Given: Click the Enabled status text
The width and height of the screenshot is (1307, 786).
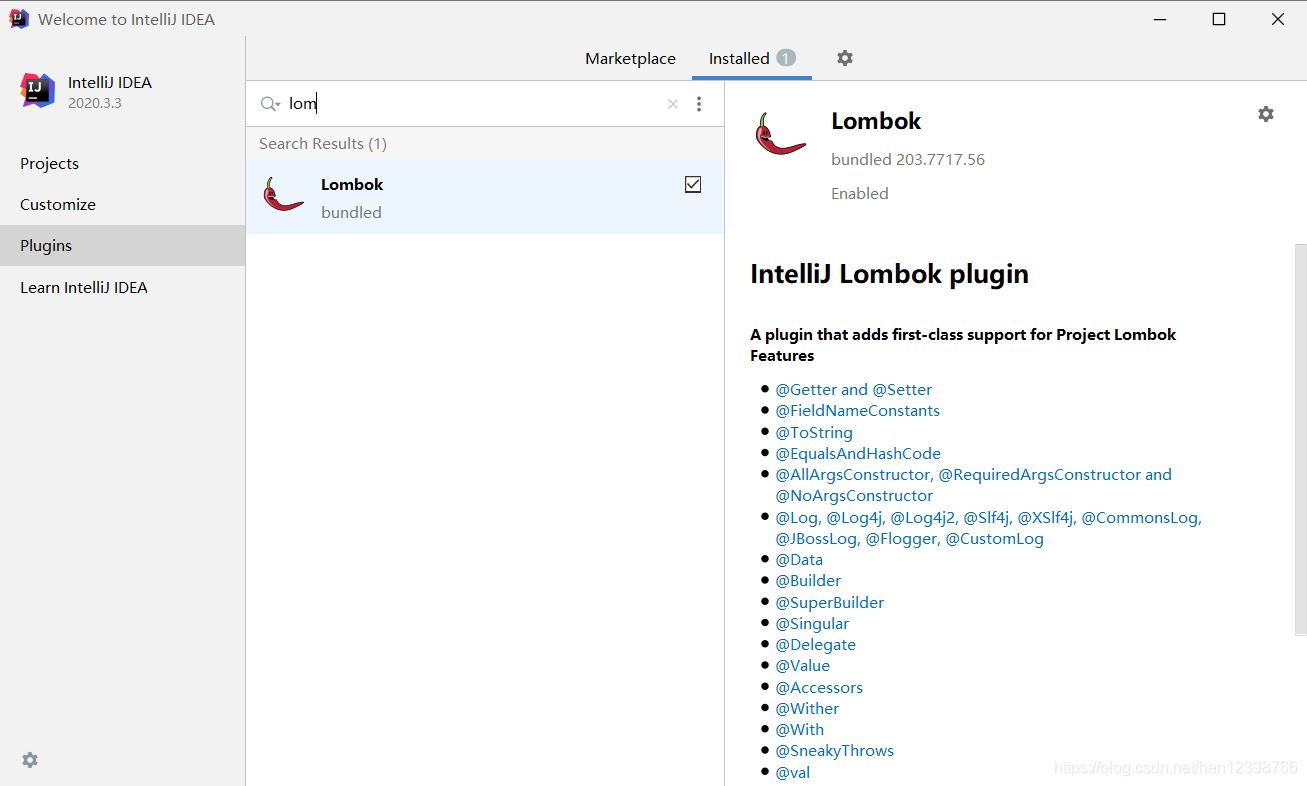Looking at the screenshot, I should [859, 193].
